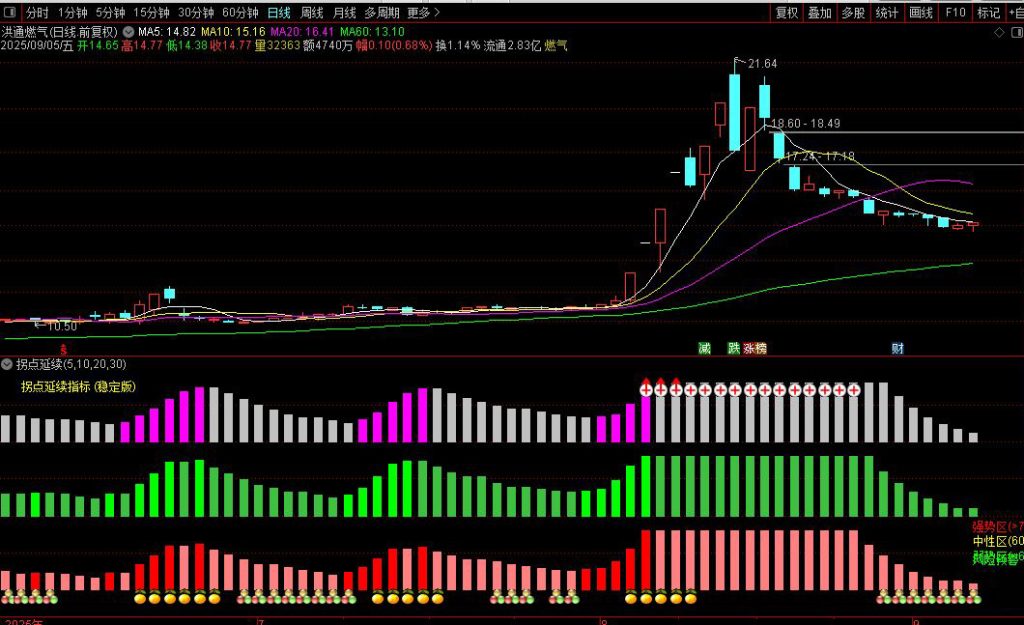Toggle 复权 price adjustment
The width and height of the screenshot is (1024, 625).
787,13
